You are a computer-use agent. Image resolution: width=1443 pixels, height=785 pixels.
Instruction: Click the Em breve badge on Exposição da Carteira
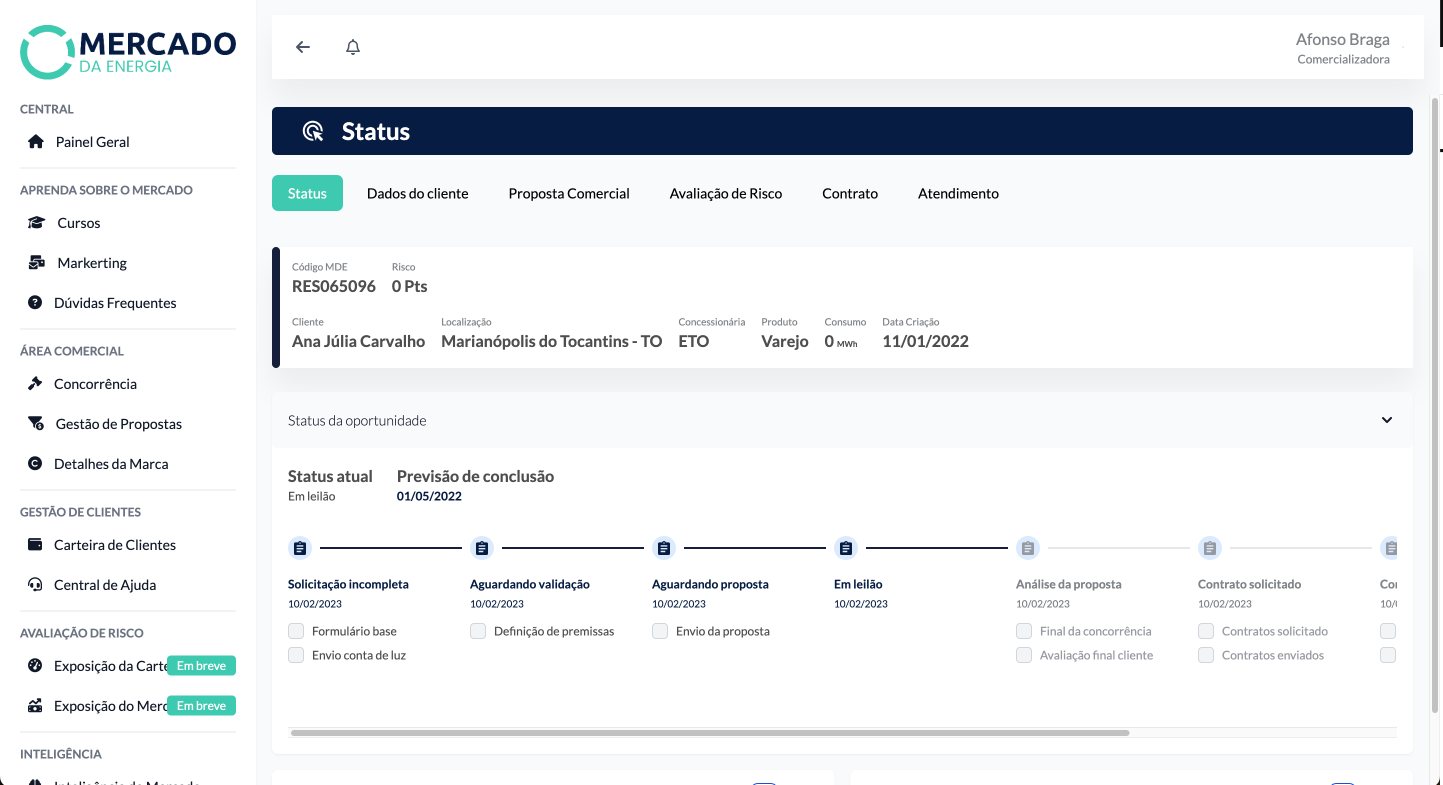point(201,666)
